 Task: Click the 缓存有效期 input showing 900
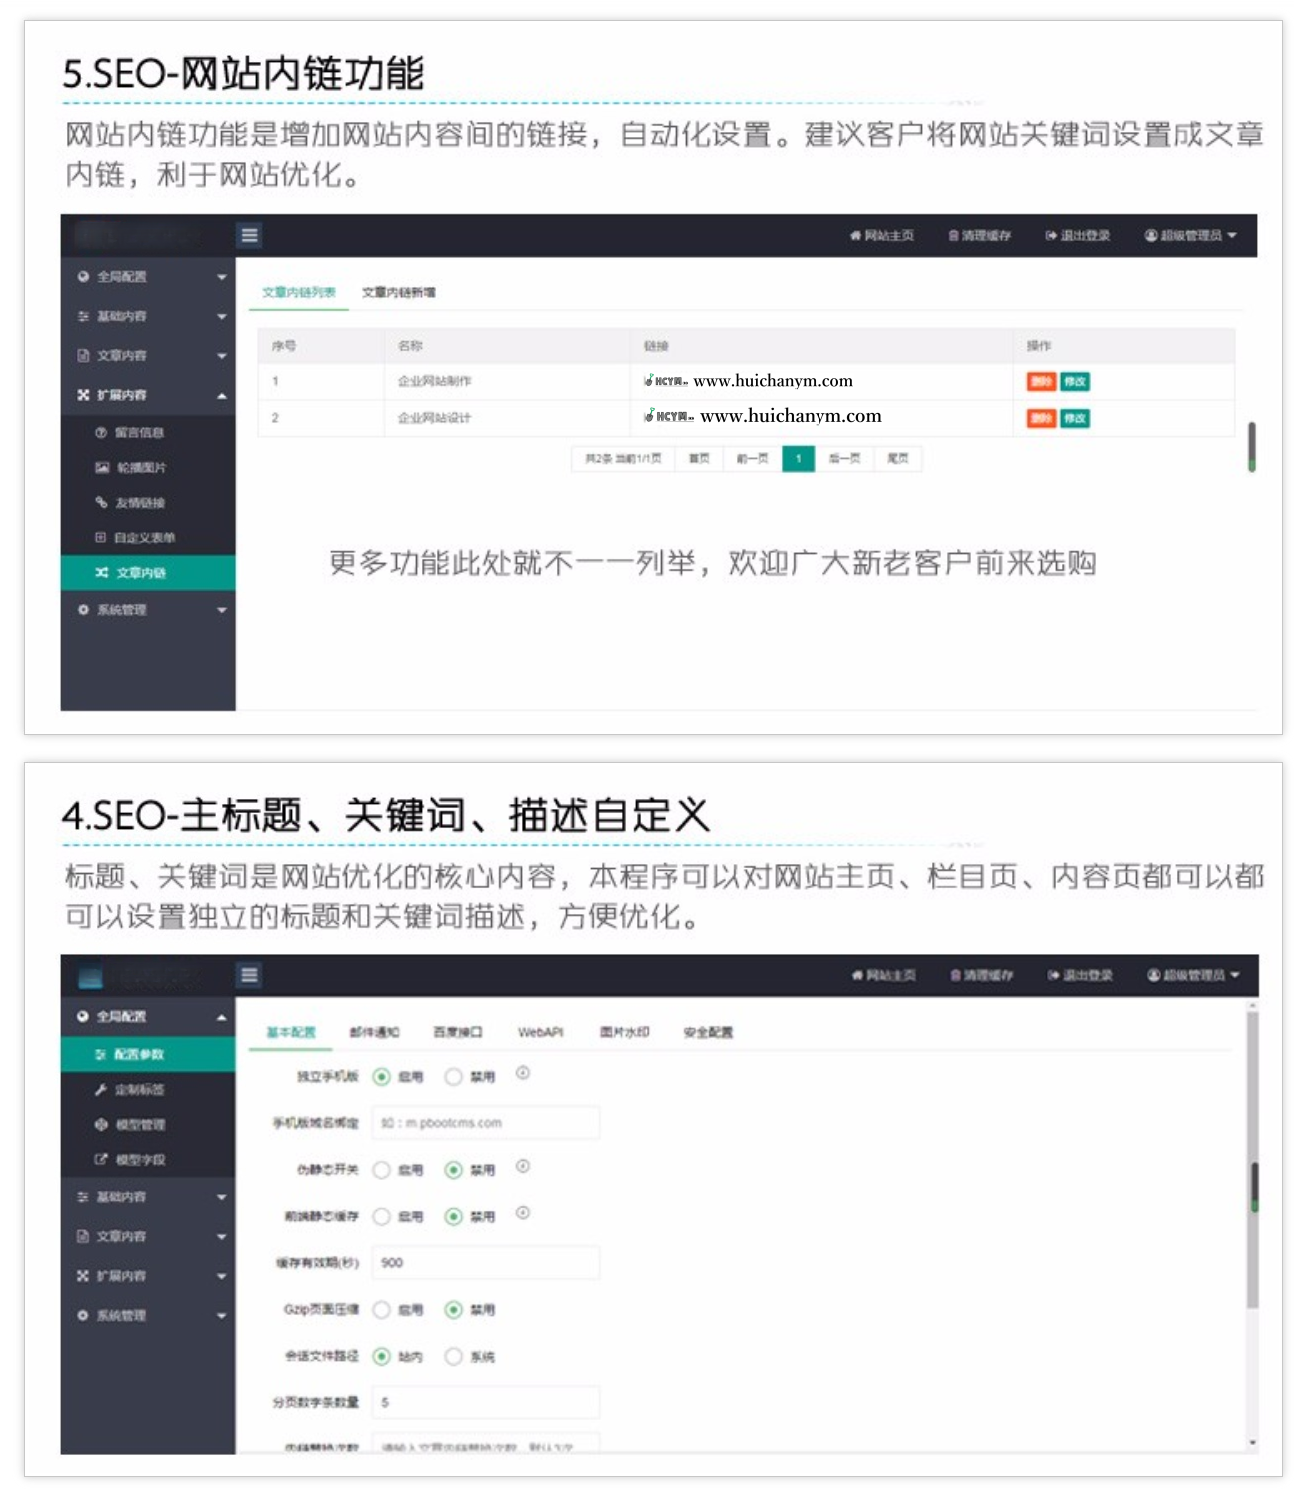coord(484,1262)
